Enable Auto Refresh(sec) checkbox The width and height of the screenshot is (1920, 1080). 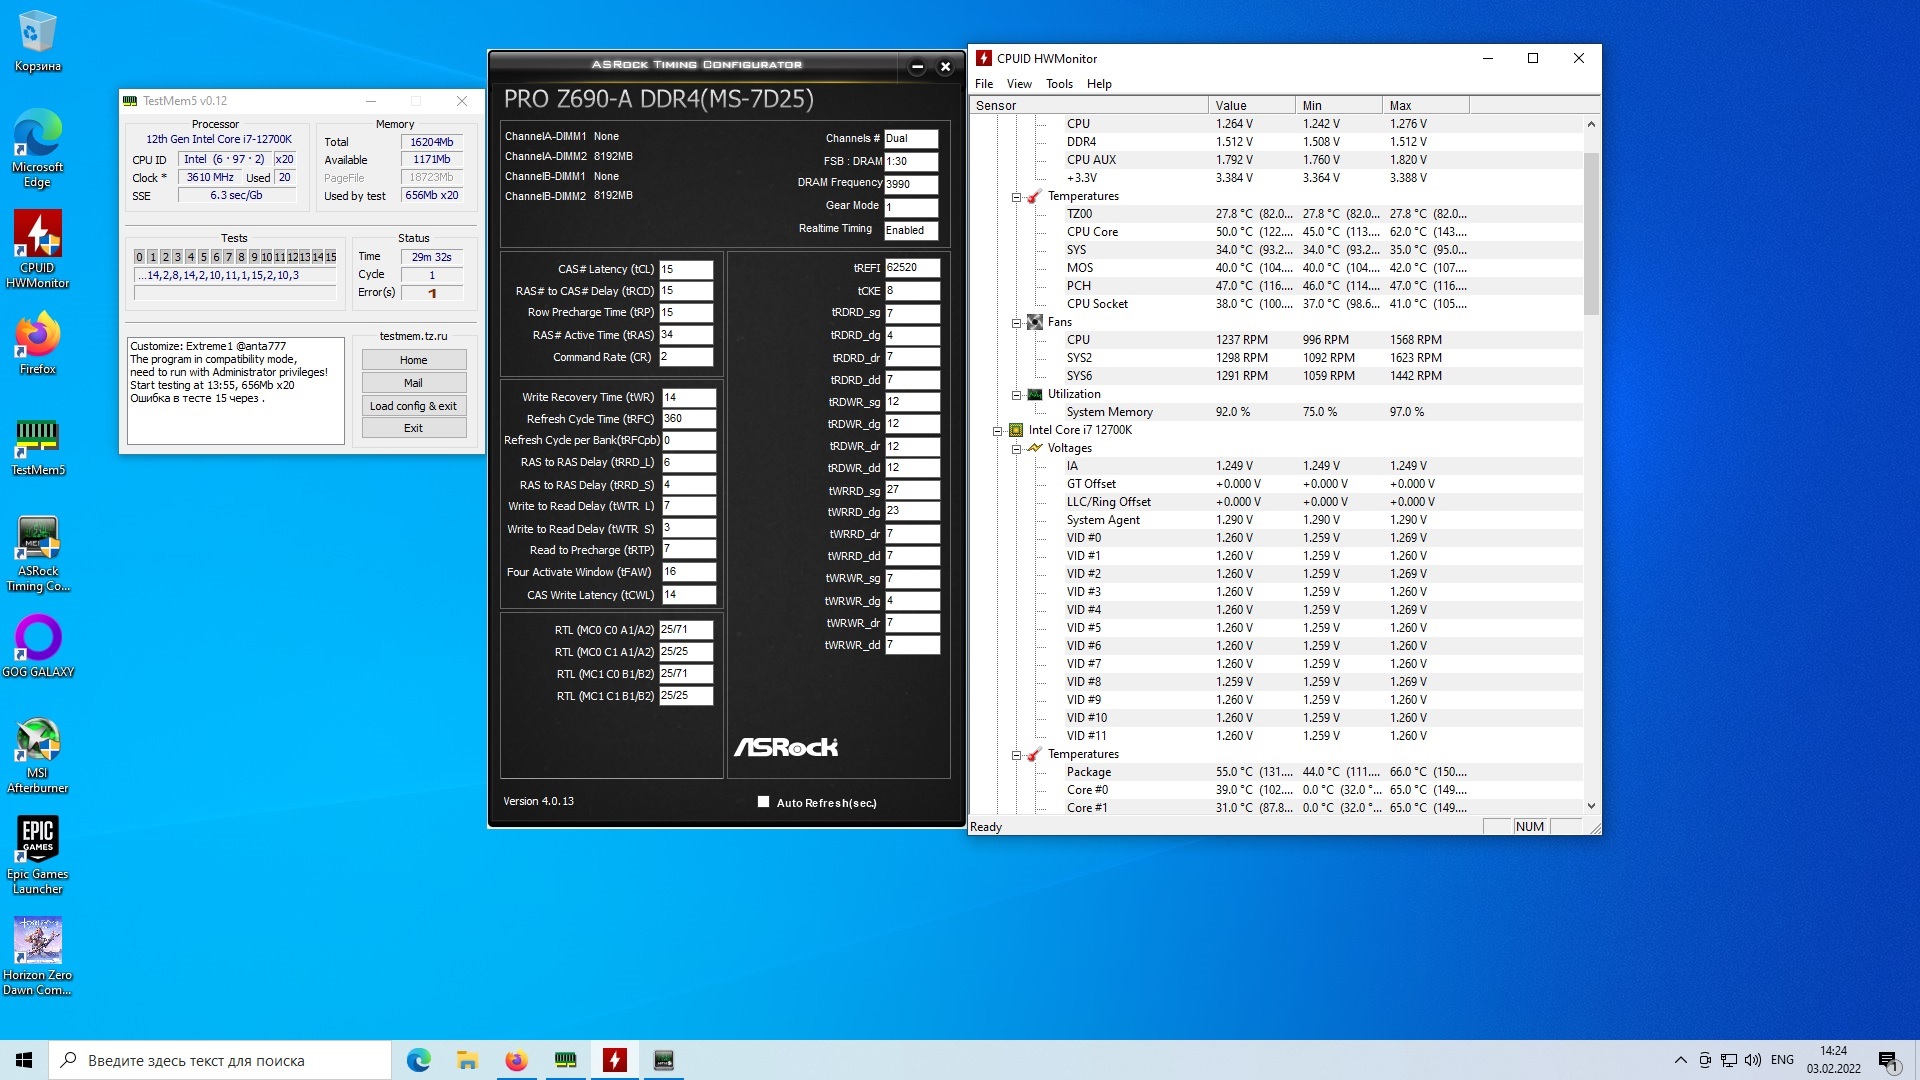coord(764,802)
